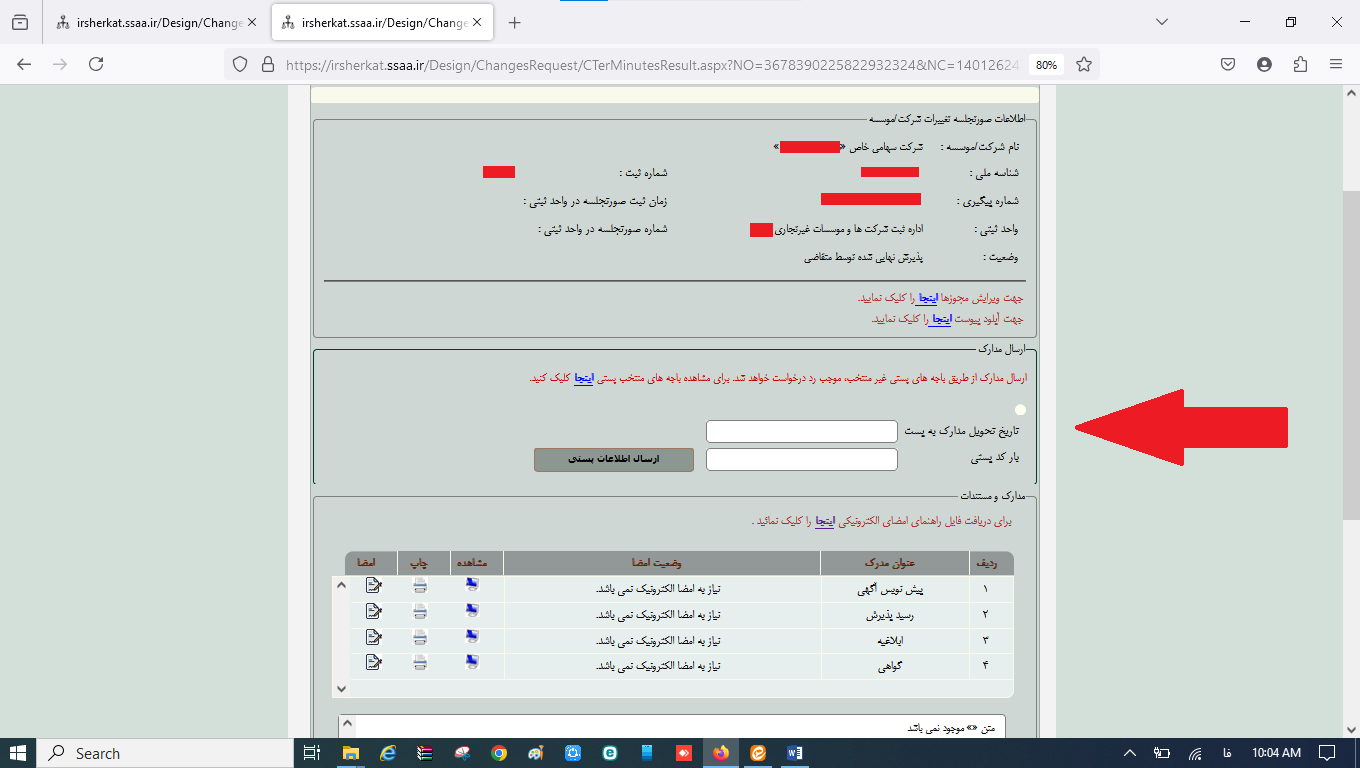Screen dimensions: 1360x768
Task: View the گواهی document
Action: click(472, 663)
